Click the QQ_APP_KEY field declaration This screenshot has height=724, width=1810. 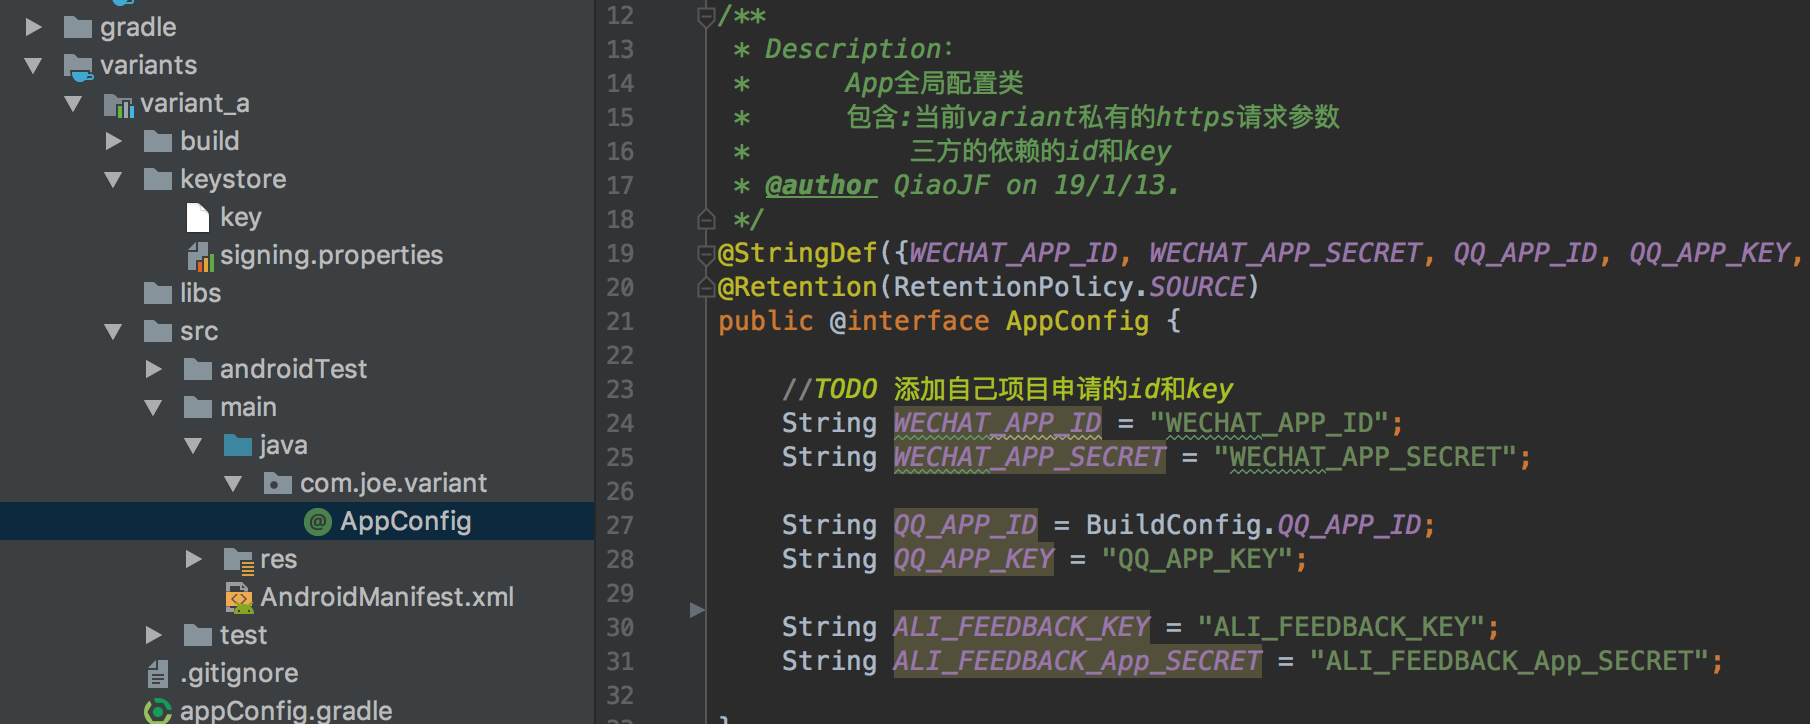[973, 559]
